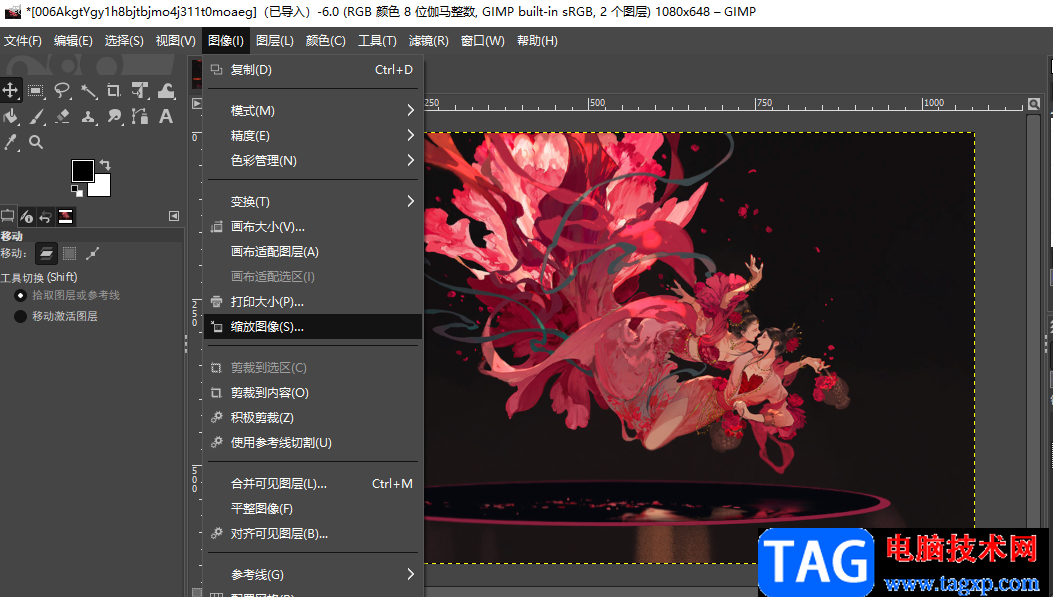1053x597 pixels.
Task: Select the Zoom magnifier tool
Action: (x=36, y=142)
